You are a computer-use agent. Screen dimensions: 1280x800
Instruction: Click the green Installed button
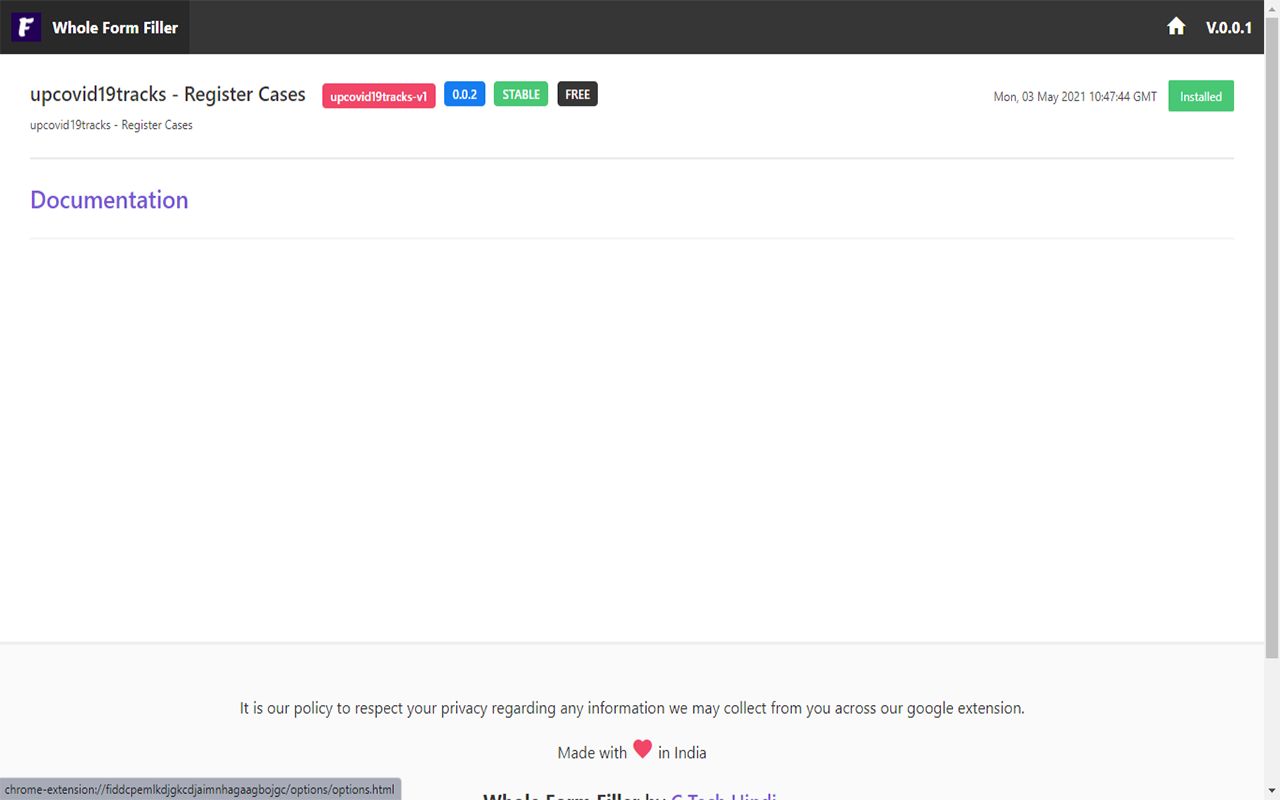(1201, 96)
